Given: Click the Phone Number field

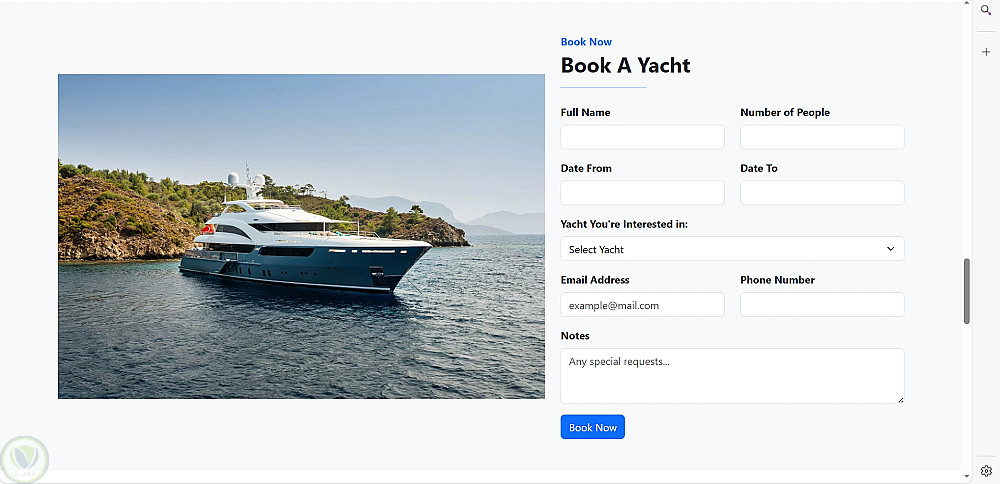Looking at the screenshot, I should tap(822, 305).
